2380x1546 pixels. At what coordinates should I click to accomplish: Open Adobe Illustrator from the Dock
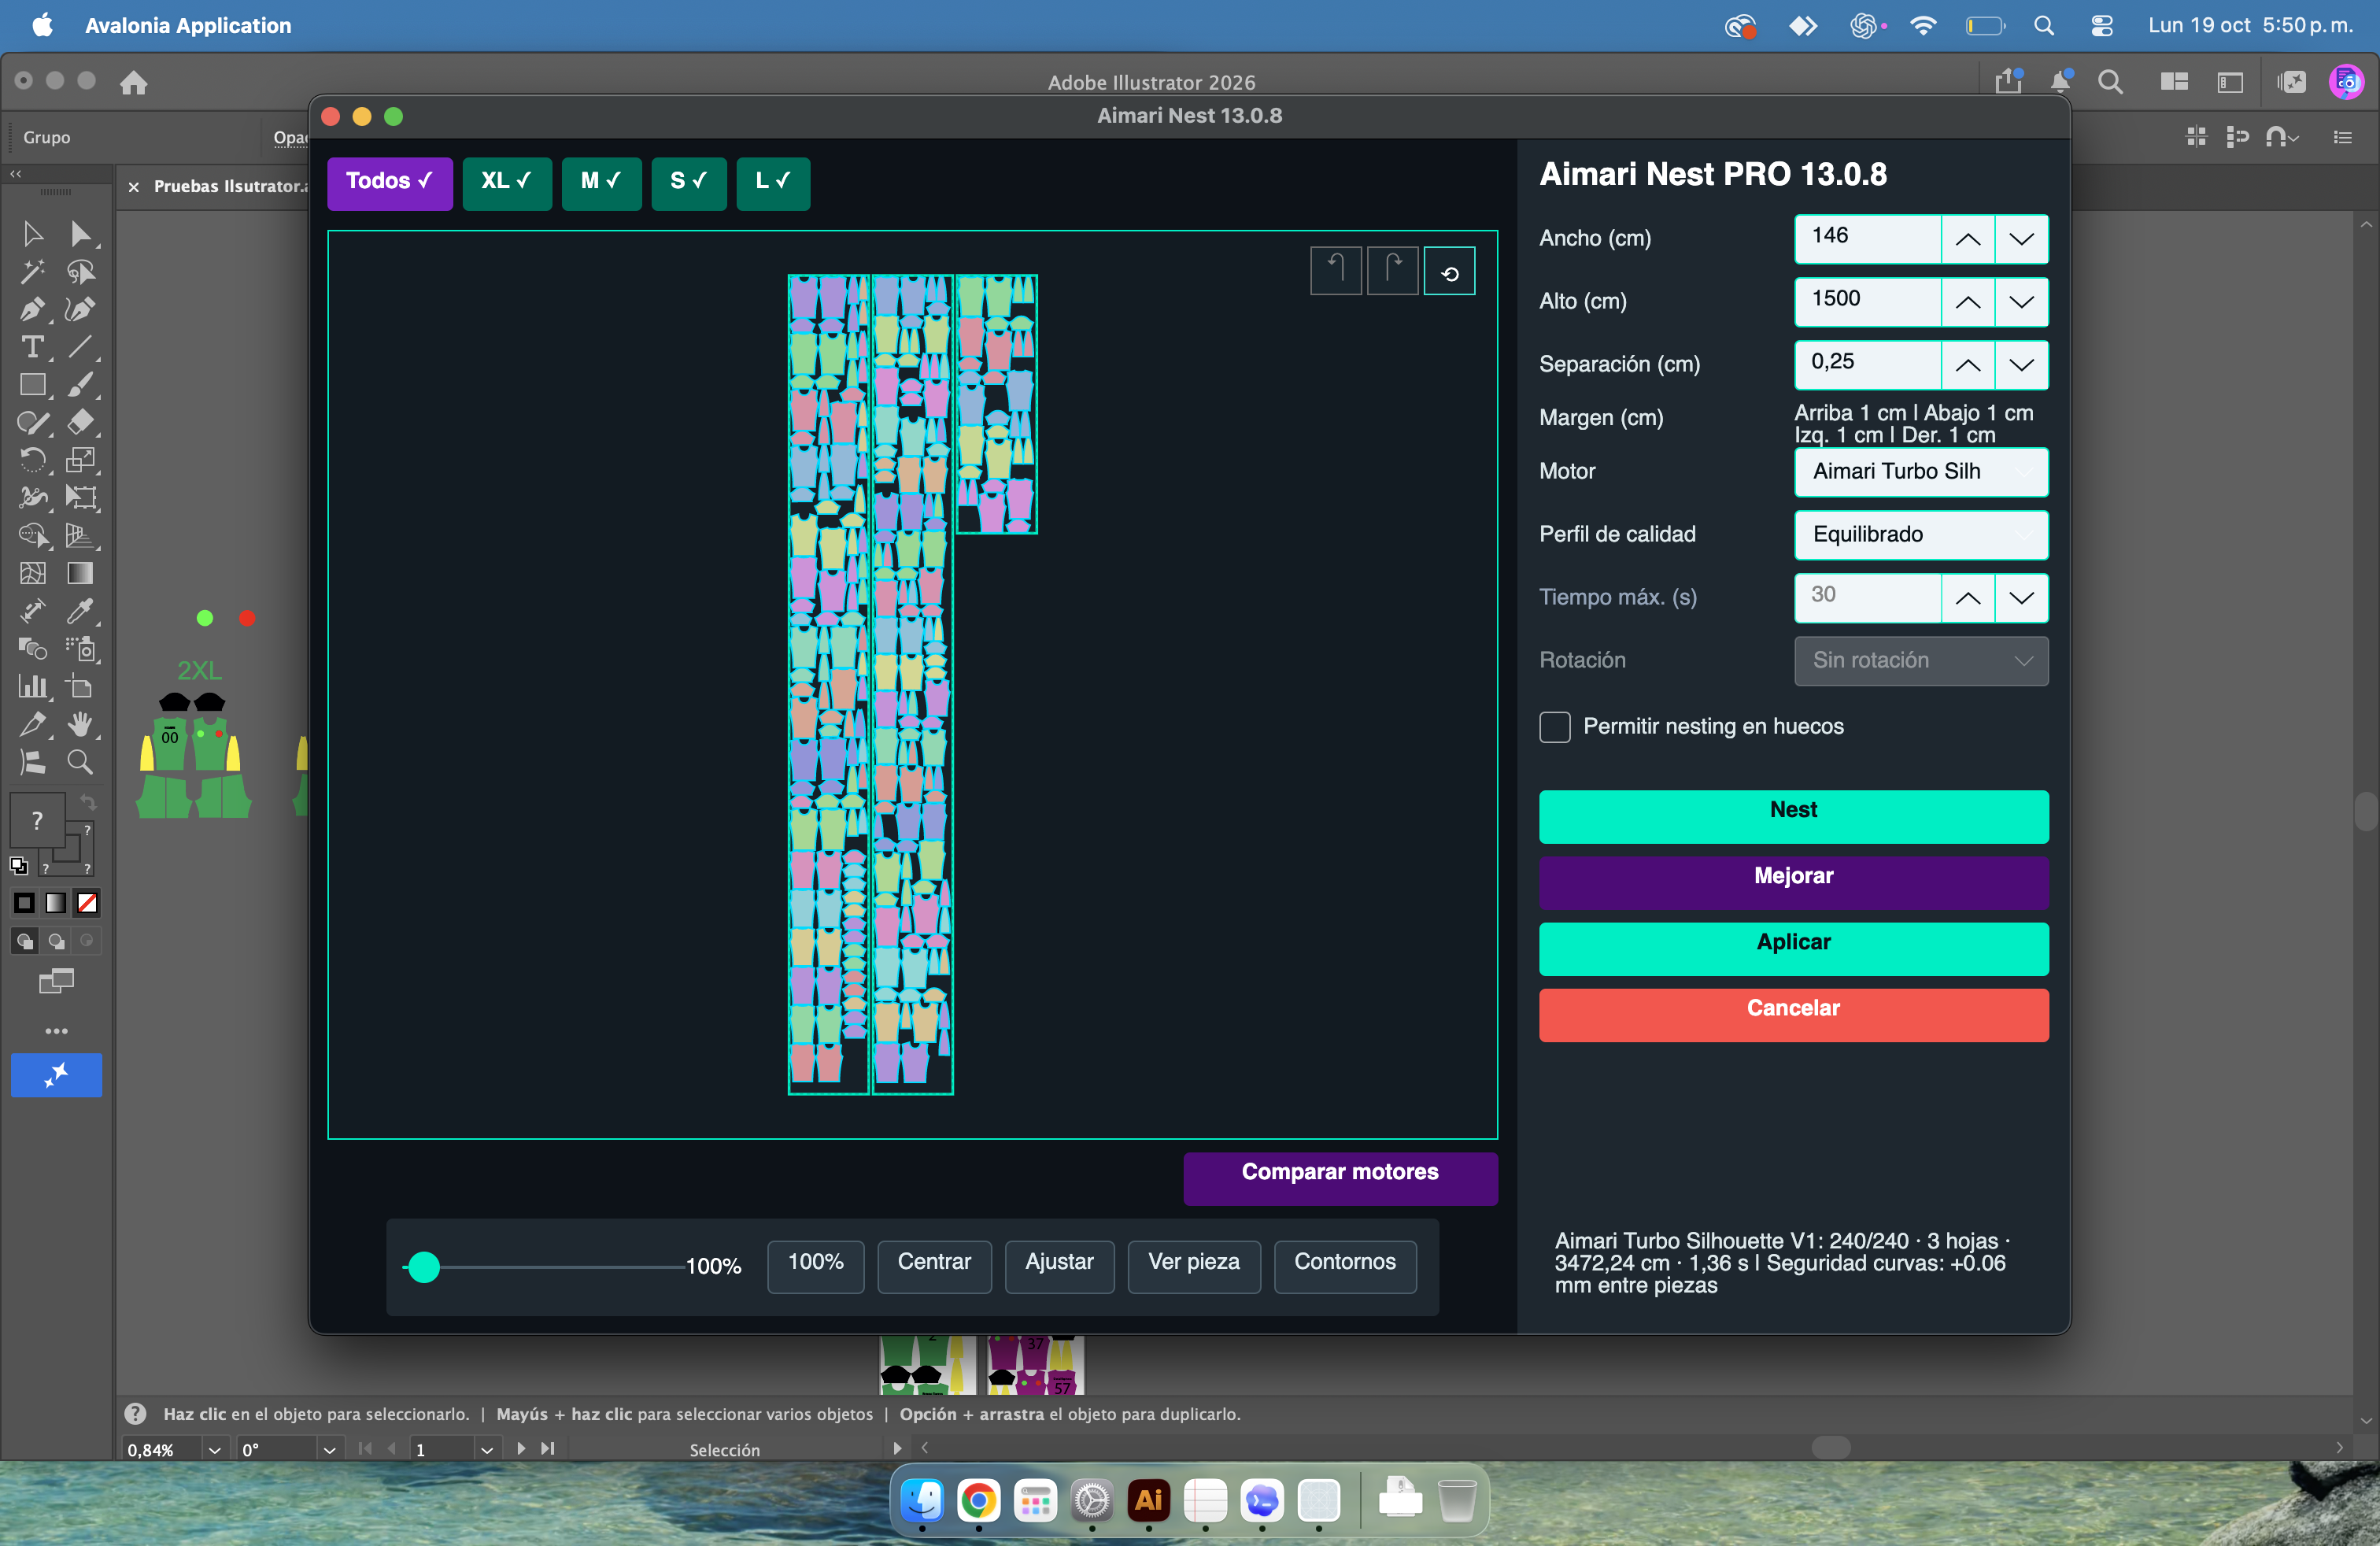click(1148, 1499)
